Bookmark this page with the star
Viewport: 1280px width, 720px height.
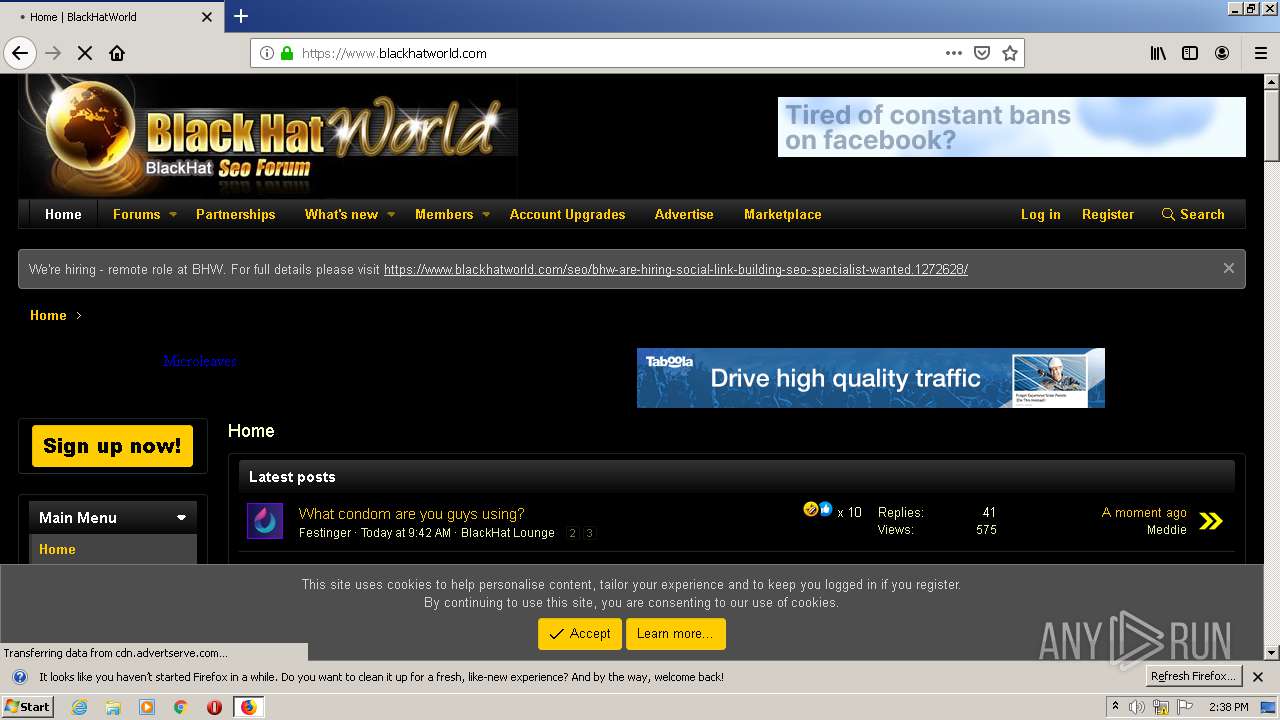1010,53
